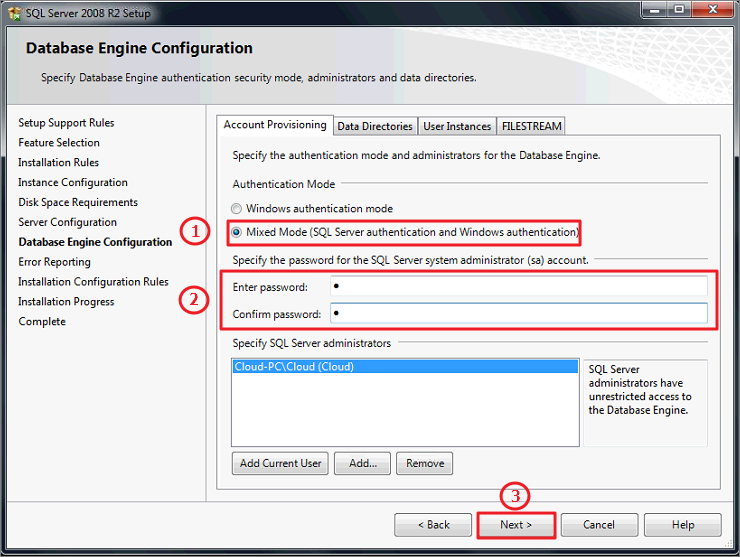Open the FILESTREAM tab
Screen dimensions: 740x557
531,127
